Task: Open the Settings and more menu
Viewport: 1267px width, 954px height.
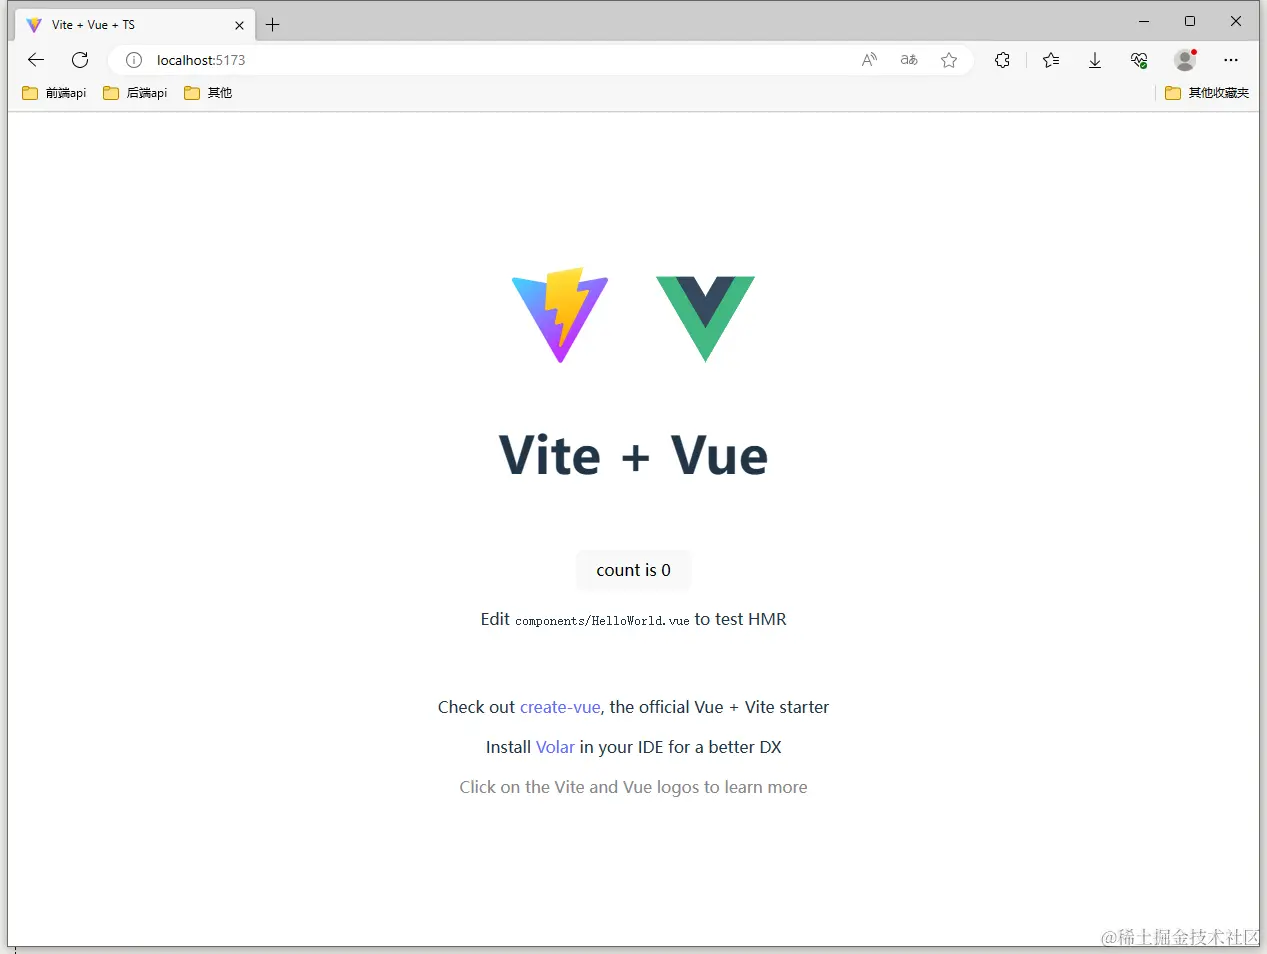Action: [x=1231, y=60]
